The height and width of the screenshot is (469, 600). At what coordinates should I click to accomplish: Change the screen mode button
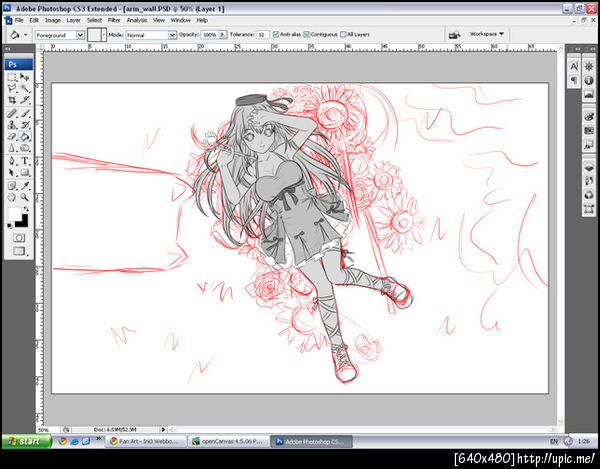click(x=19, y=251)
